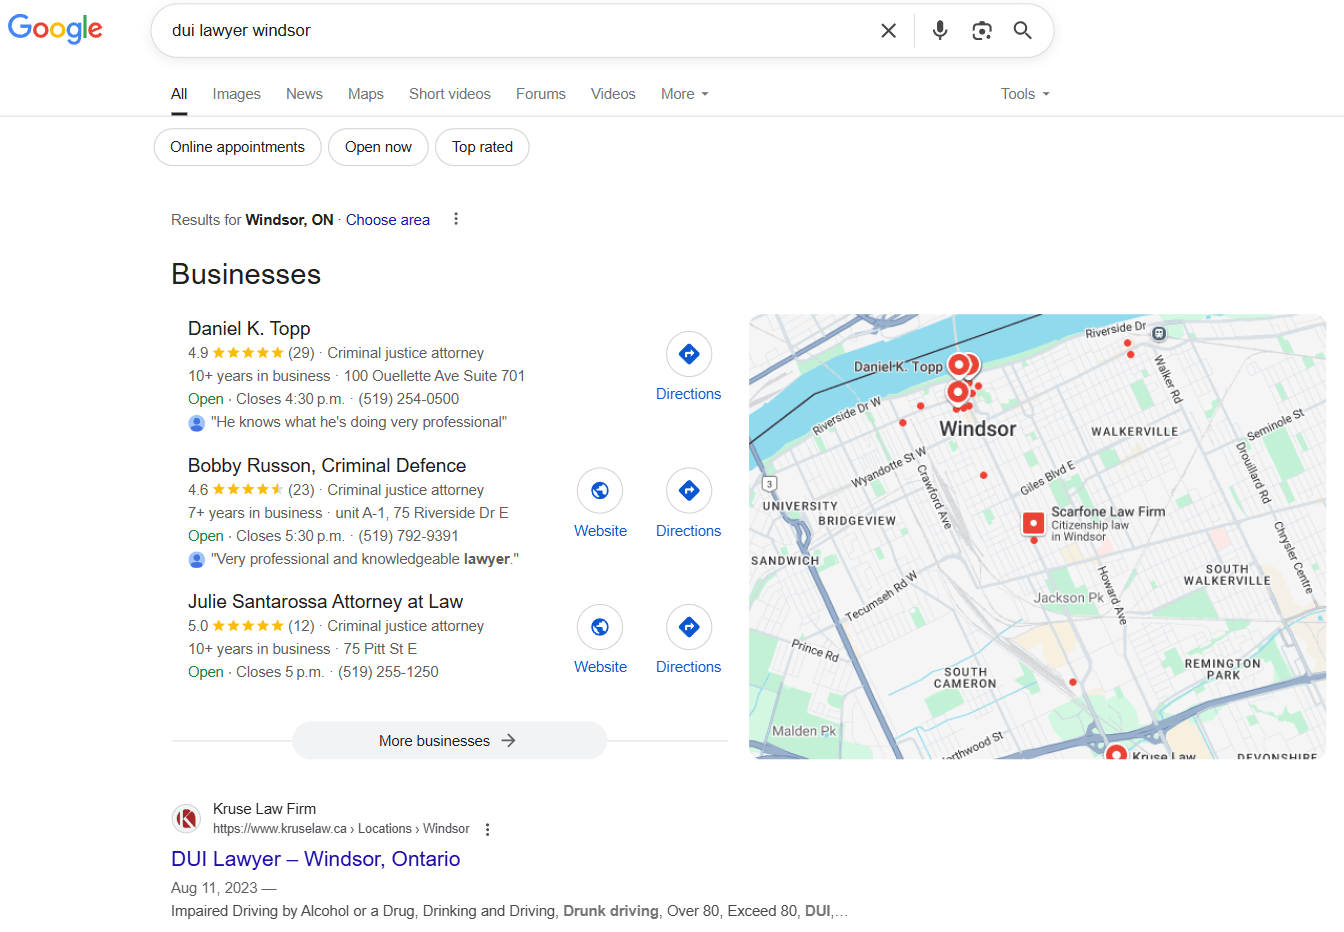Switch to the Images tab
Viewport: 1344px width, 932px height.
pos(236,94)
